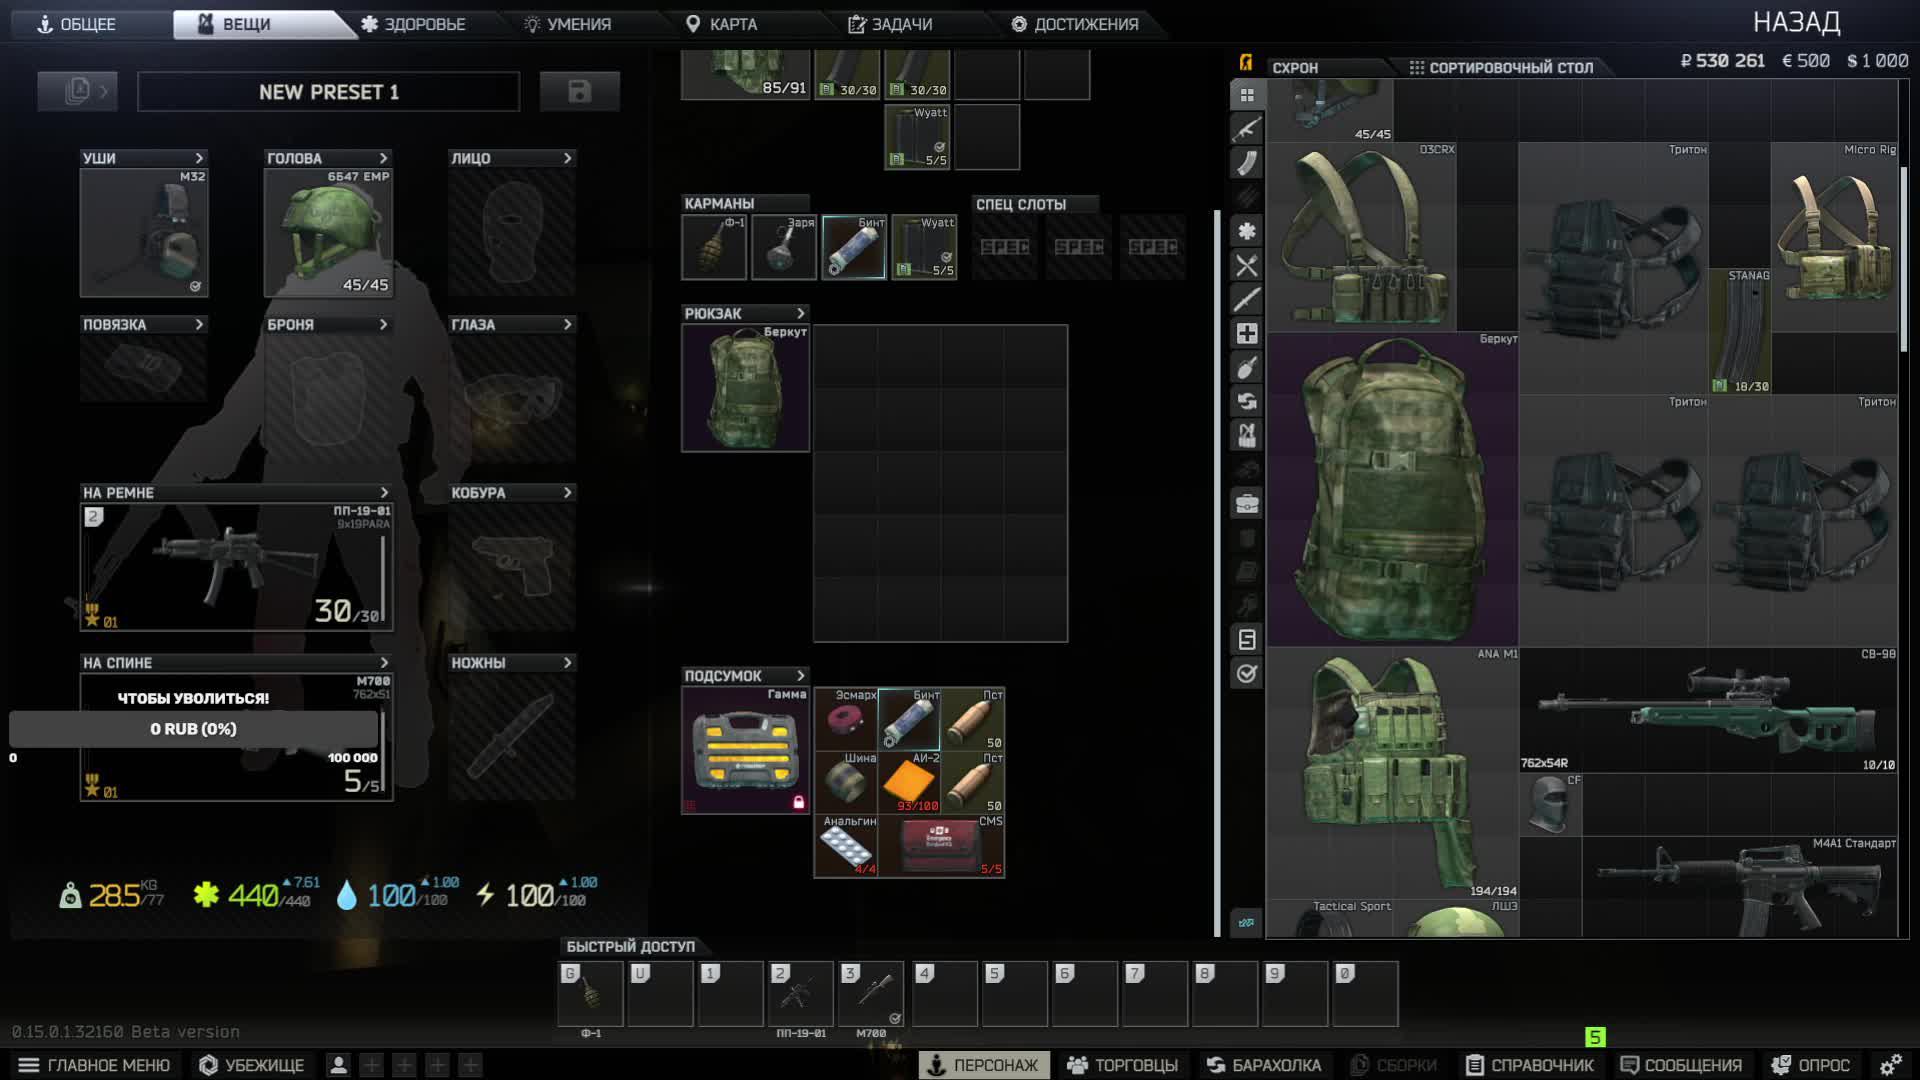Viewport: 1920px width, 1080px height.
Task: Toggle the barter exchange arrows filter icon
Action: (1247, 401)
